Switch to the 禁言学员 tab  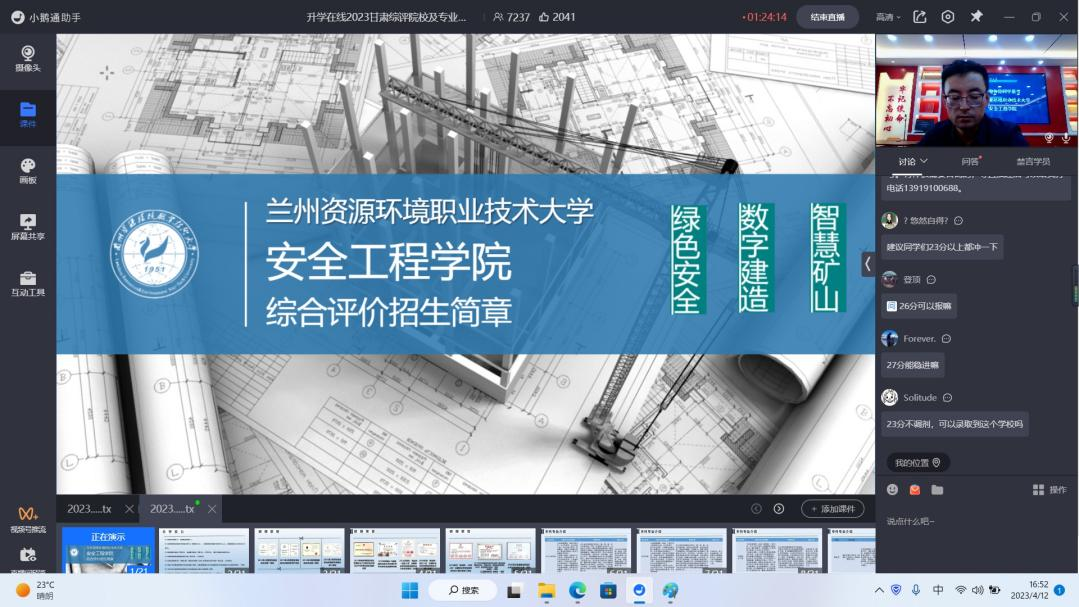pos(1033,161)
